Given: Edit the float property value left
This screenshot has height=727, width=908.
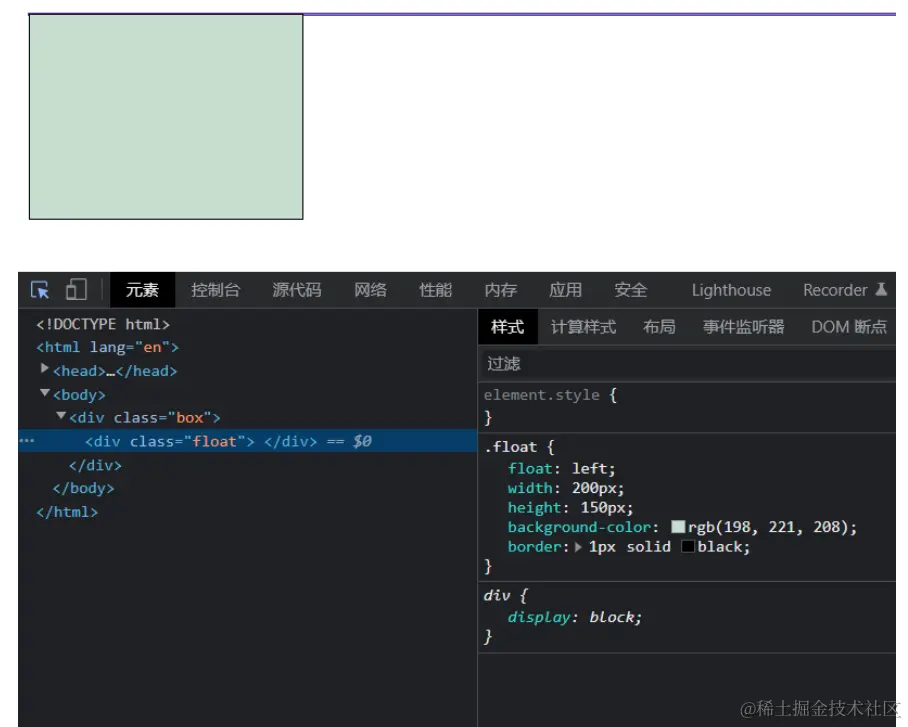Looking at the screenshot, I should [x=590, y=468].
